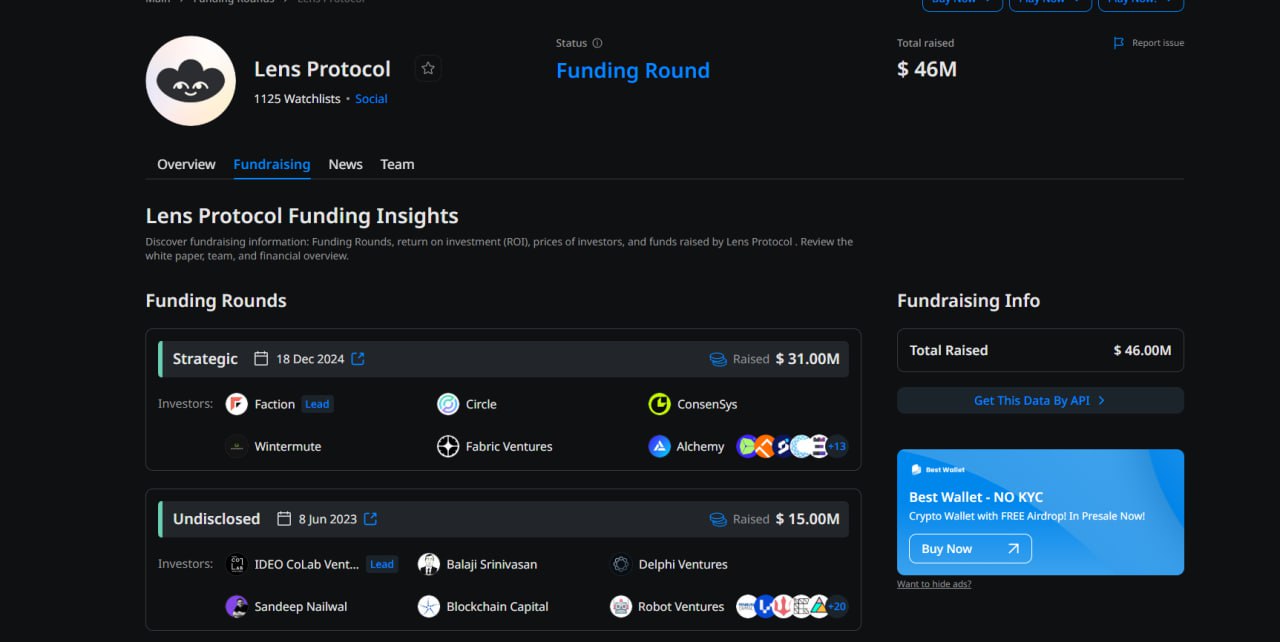Expand +20 more Undisclosed round investors
The image size is (1280, 642).
[837, 606]
